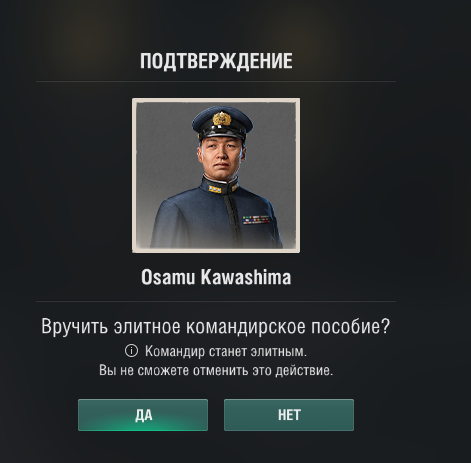Confirm the action with the ДА button
This screenshot has height=463, width=471.
(x=143, y=415)
